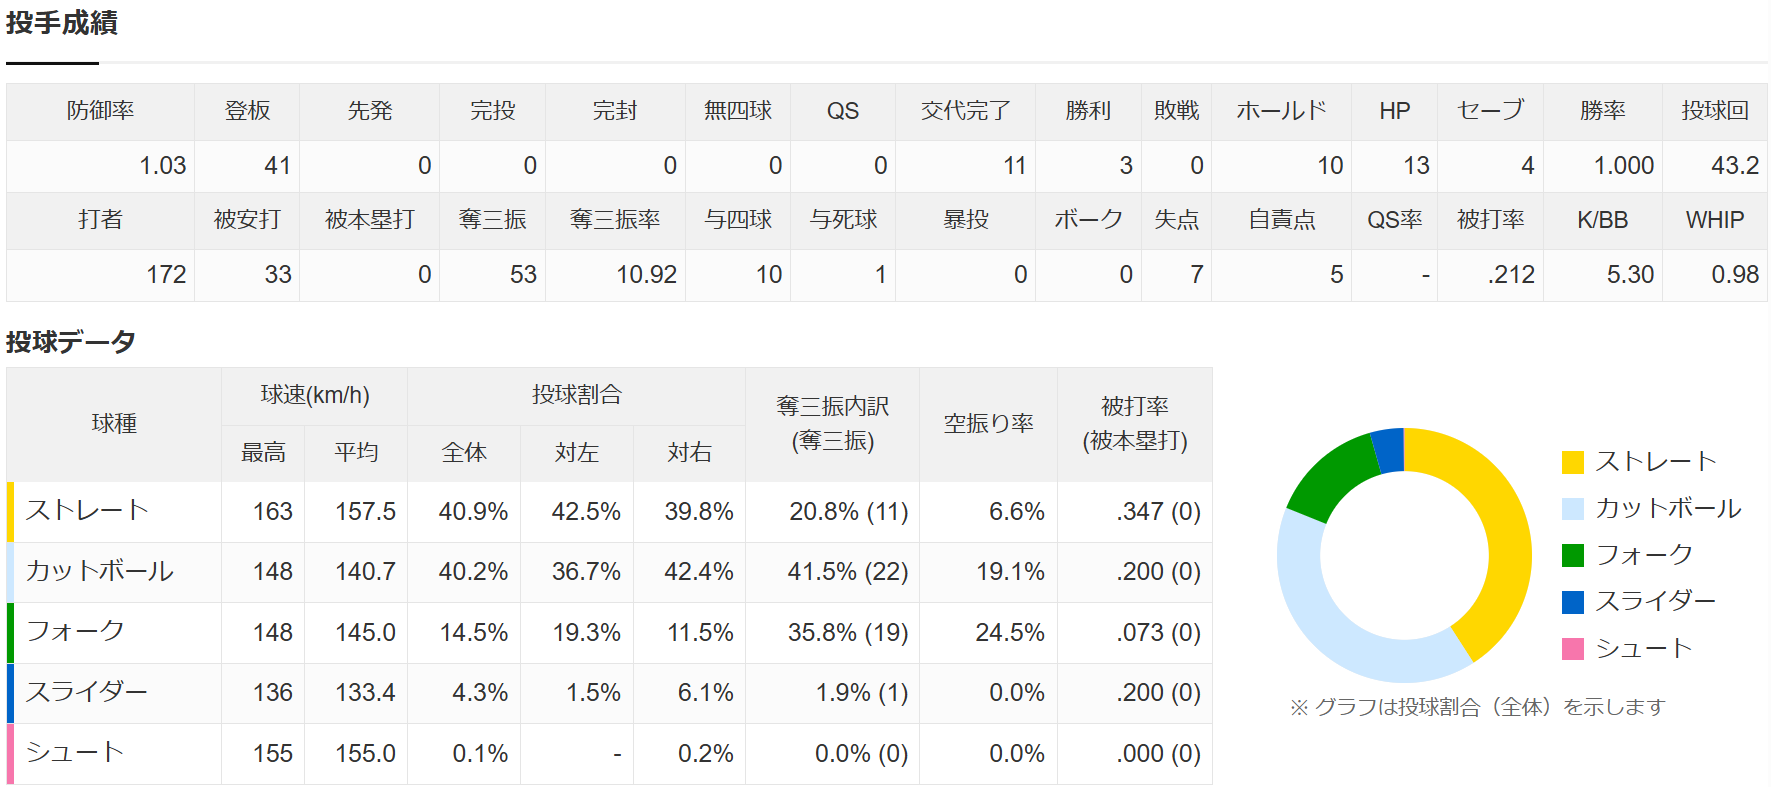This screenshot has width=1771, height=787.
Task: Select the フォーク pitch type row label
Action: click(x=75, y=632)
